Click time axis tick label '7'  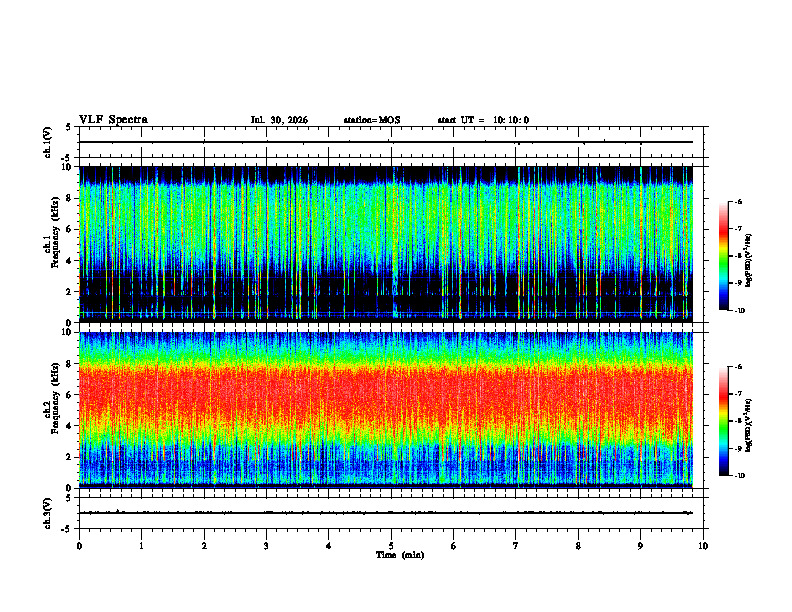click(x=516, y=546)
